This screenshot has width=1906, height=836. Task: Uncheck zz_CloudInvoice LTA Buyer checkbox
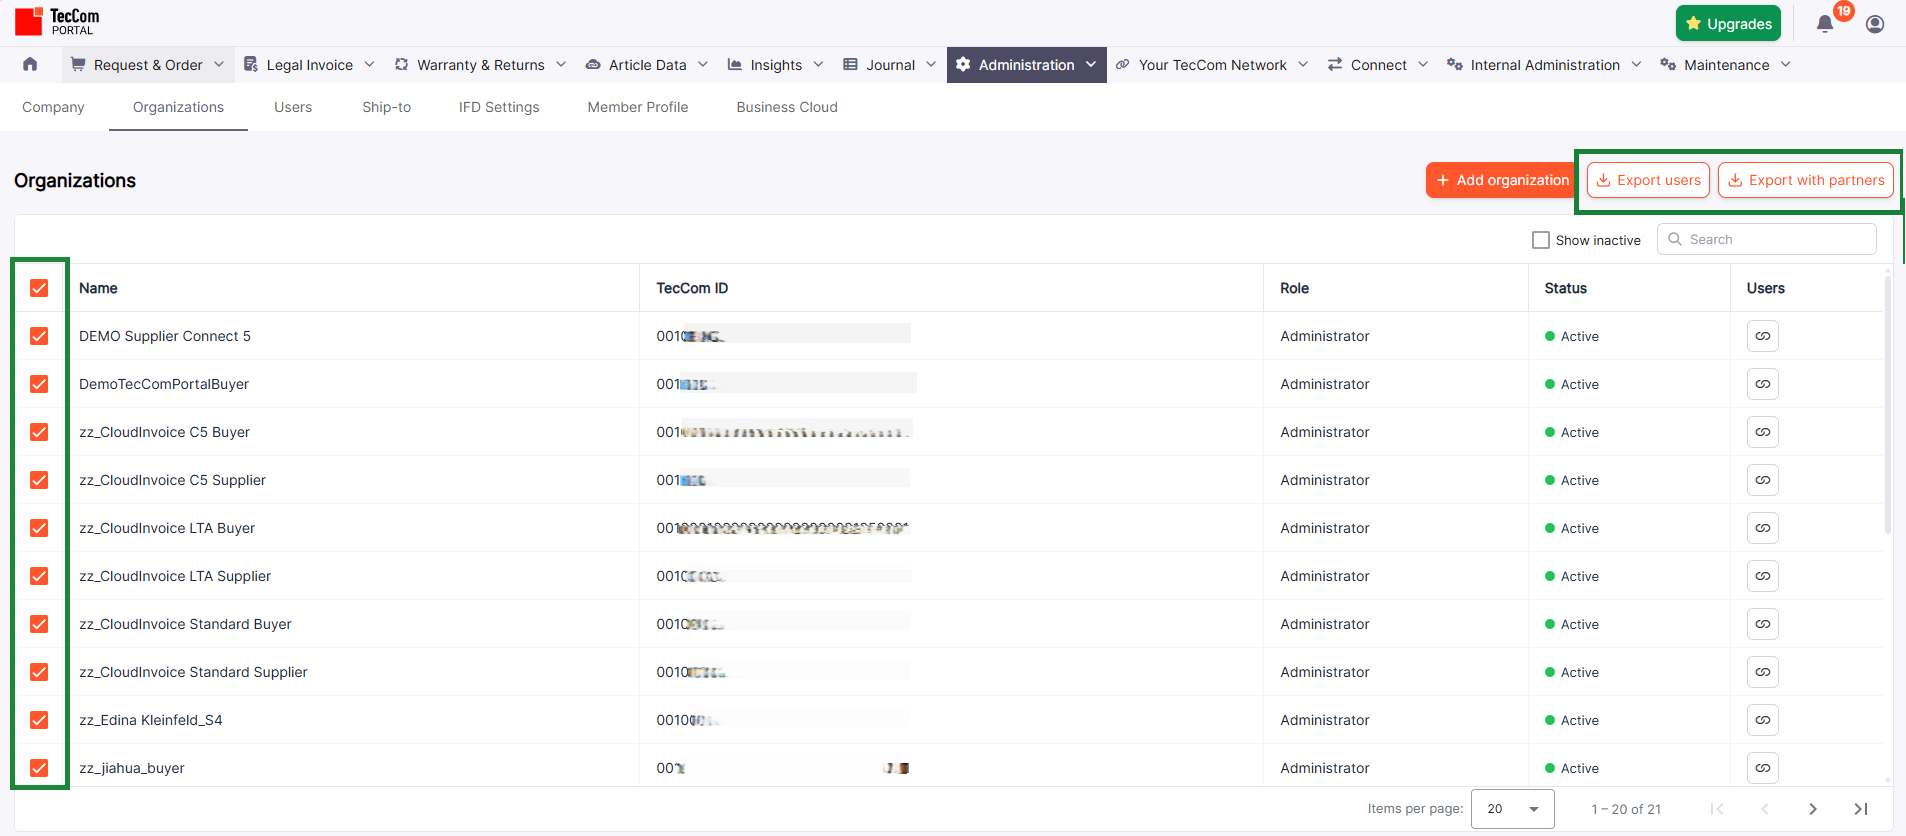coord(39,528)
